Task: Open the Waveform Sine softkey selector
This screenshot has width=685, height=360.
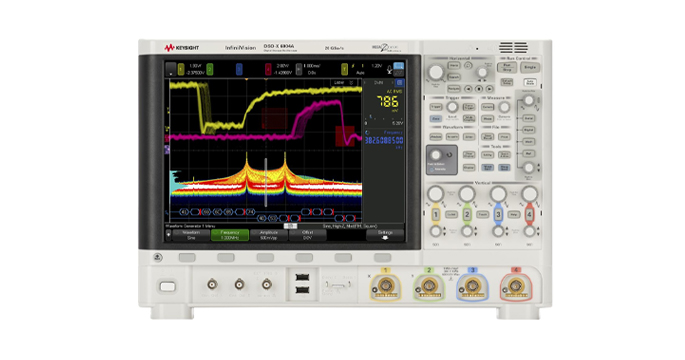Action: (x=191, y=235)
